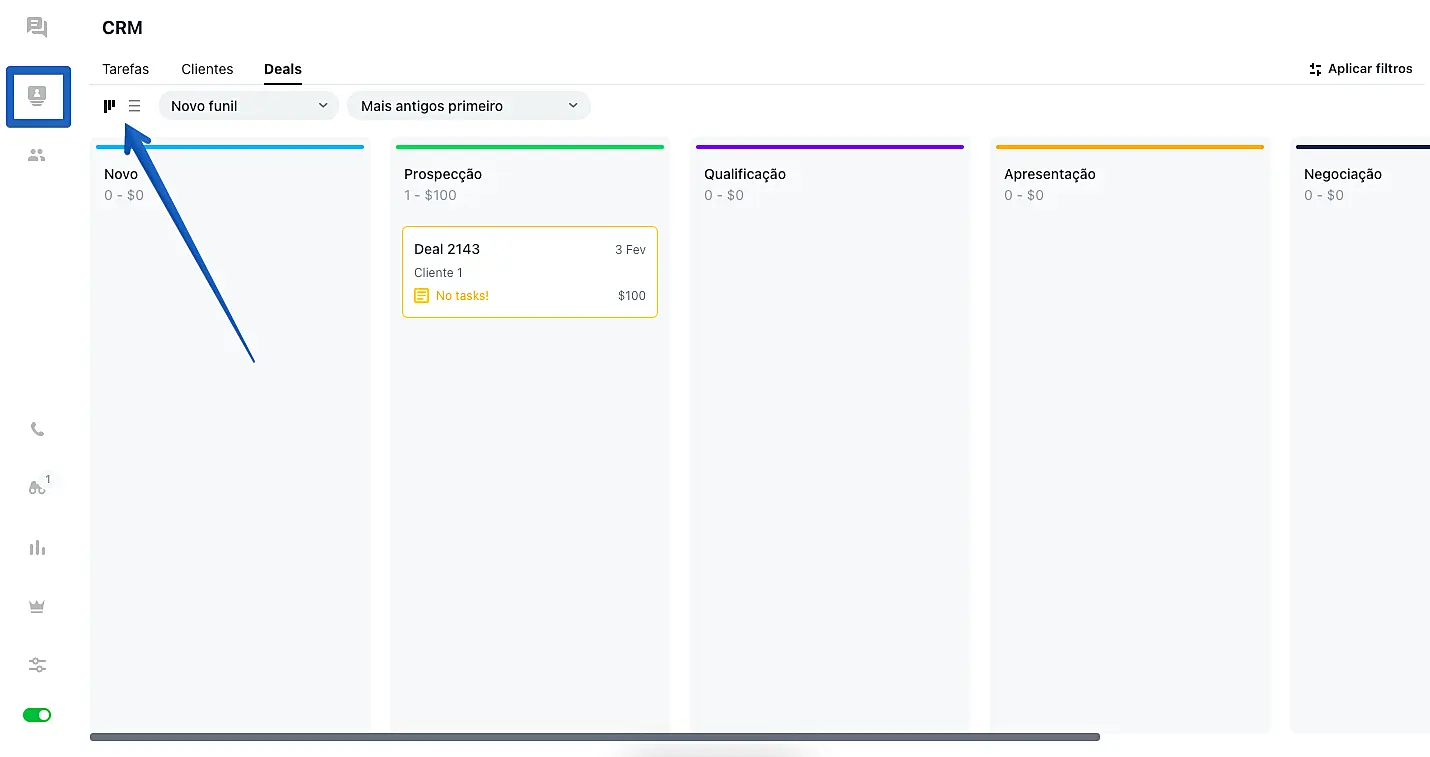Image resolution: width=1430 pixels, height=757 pixels.
Task: Open the Novo funil dropdown
Action: point(247,105)
